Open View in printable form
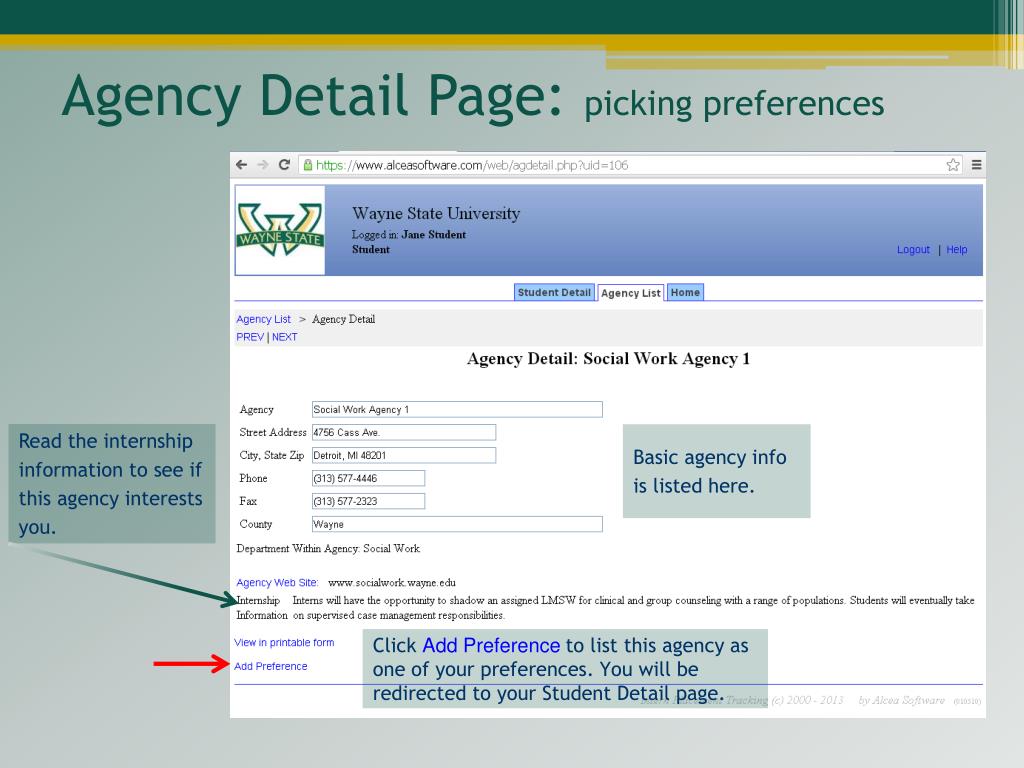Image resolution: width=1024 pixels, height=768 pixels. coord(284,643)
